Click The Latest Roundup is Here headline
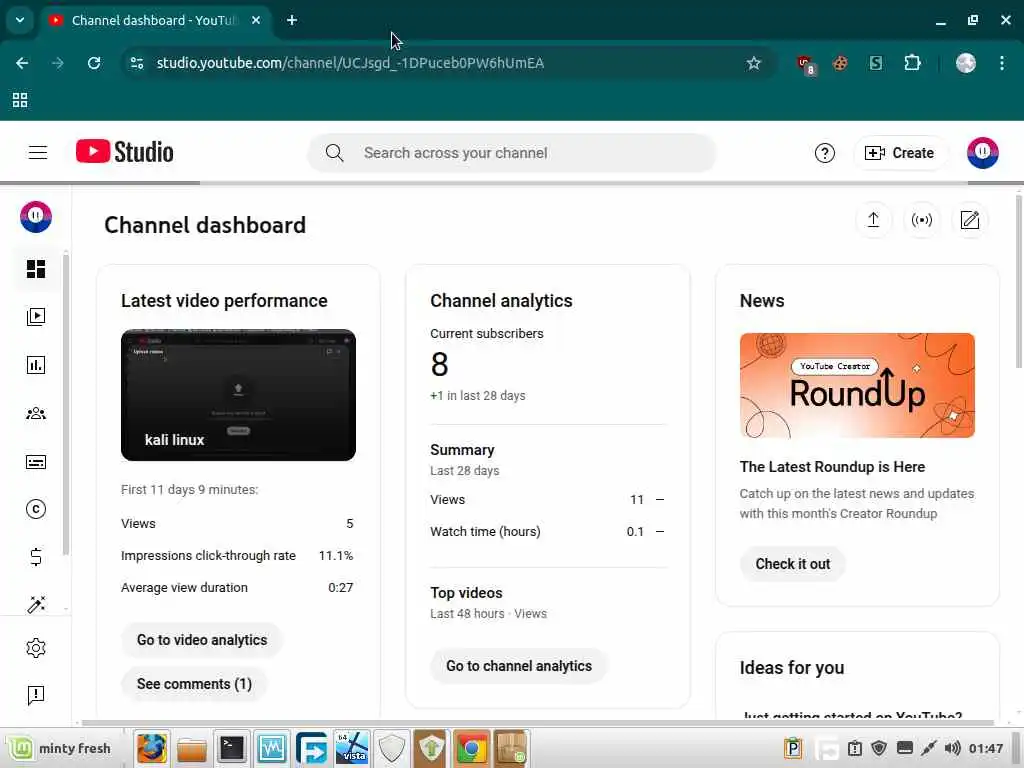The width and height of the screenshot is (1024, 768). click(x=832, y=467)
